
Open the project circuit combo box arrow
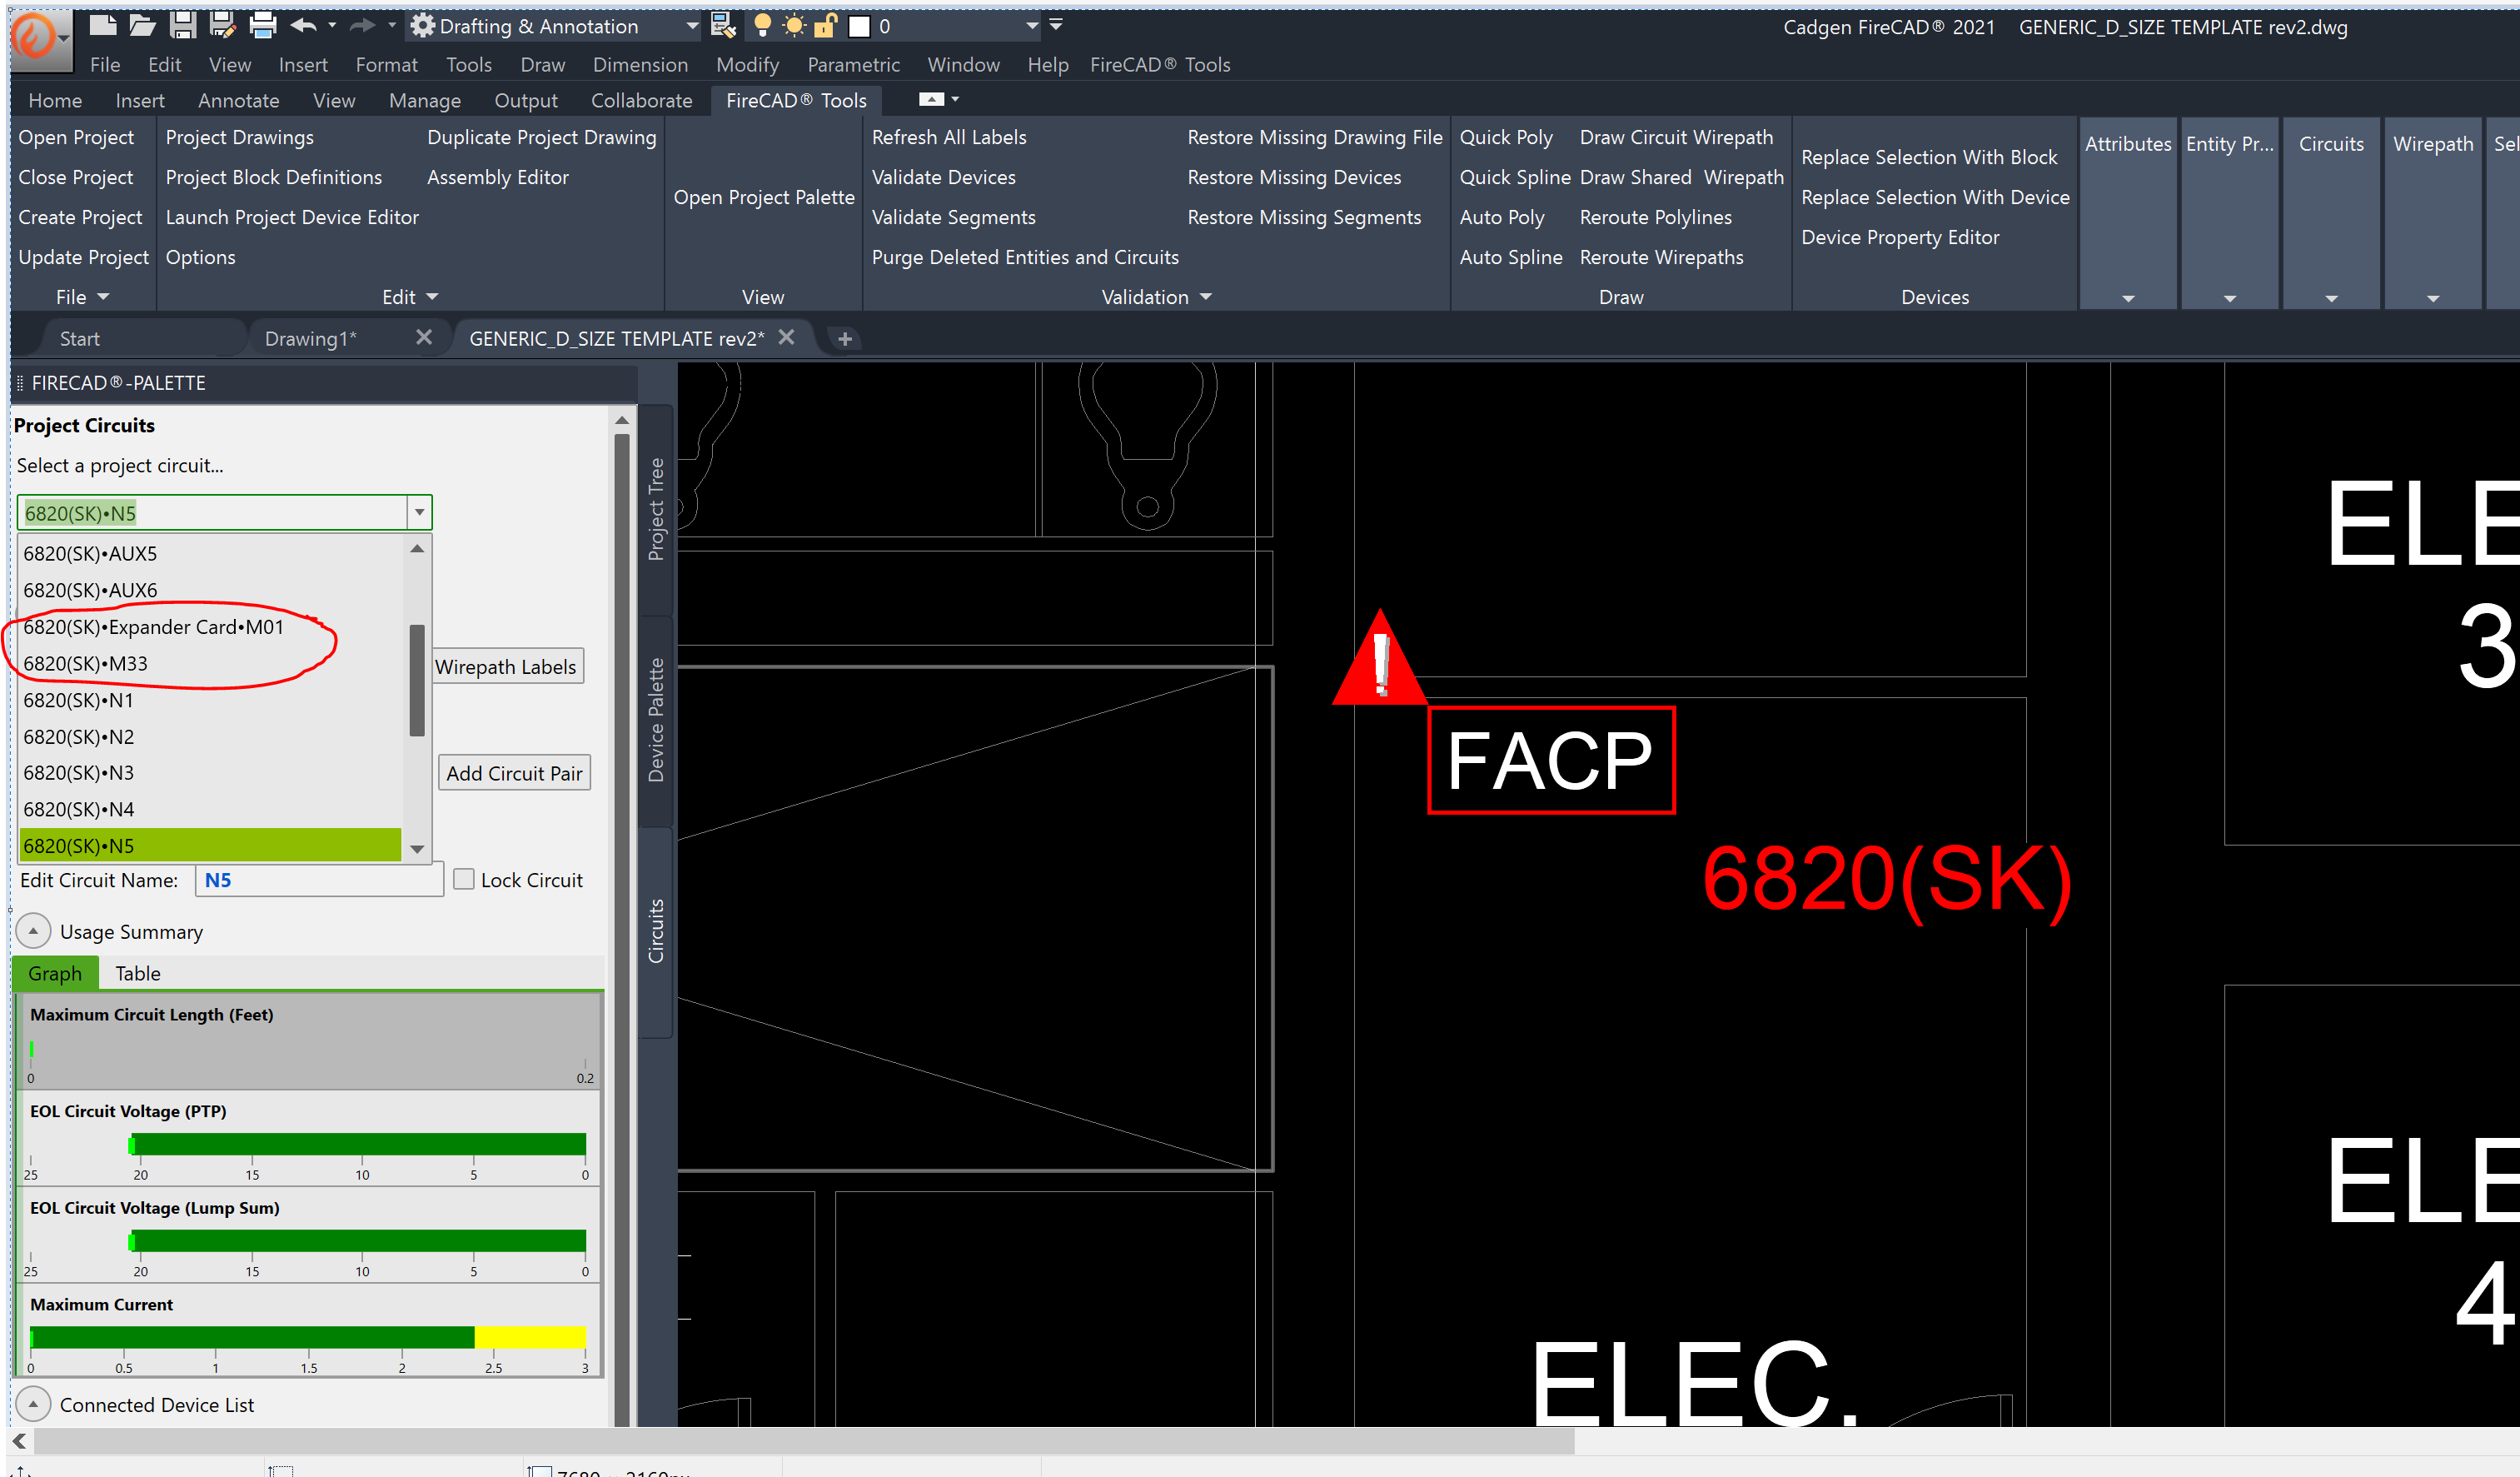(419, 512)
